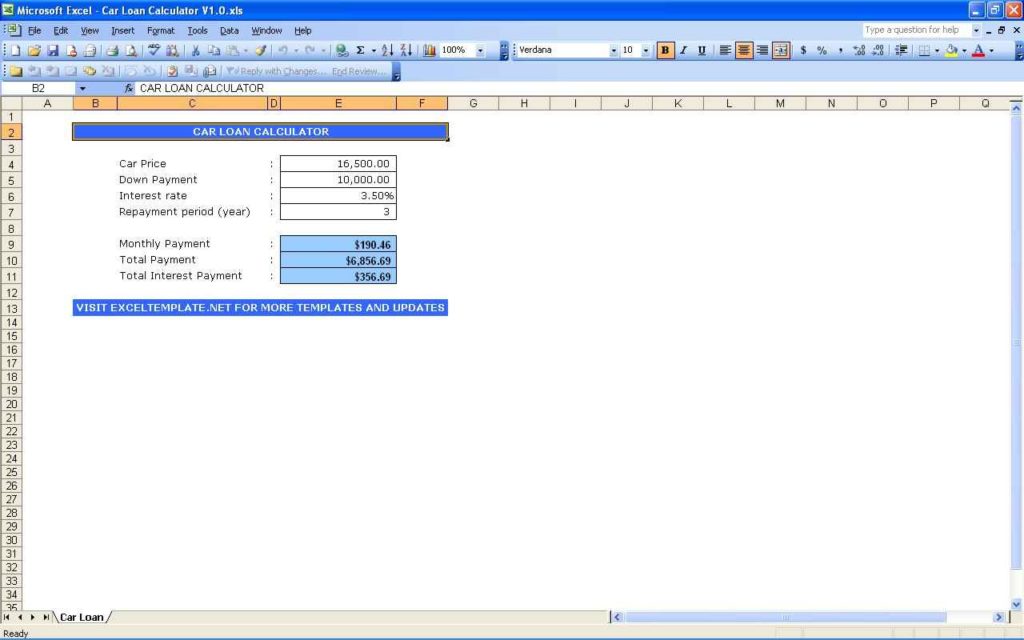Run the Spelling check (ABC) icon
The image size is (1024, 640).
[x=153, y=50]
